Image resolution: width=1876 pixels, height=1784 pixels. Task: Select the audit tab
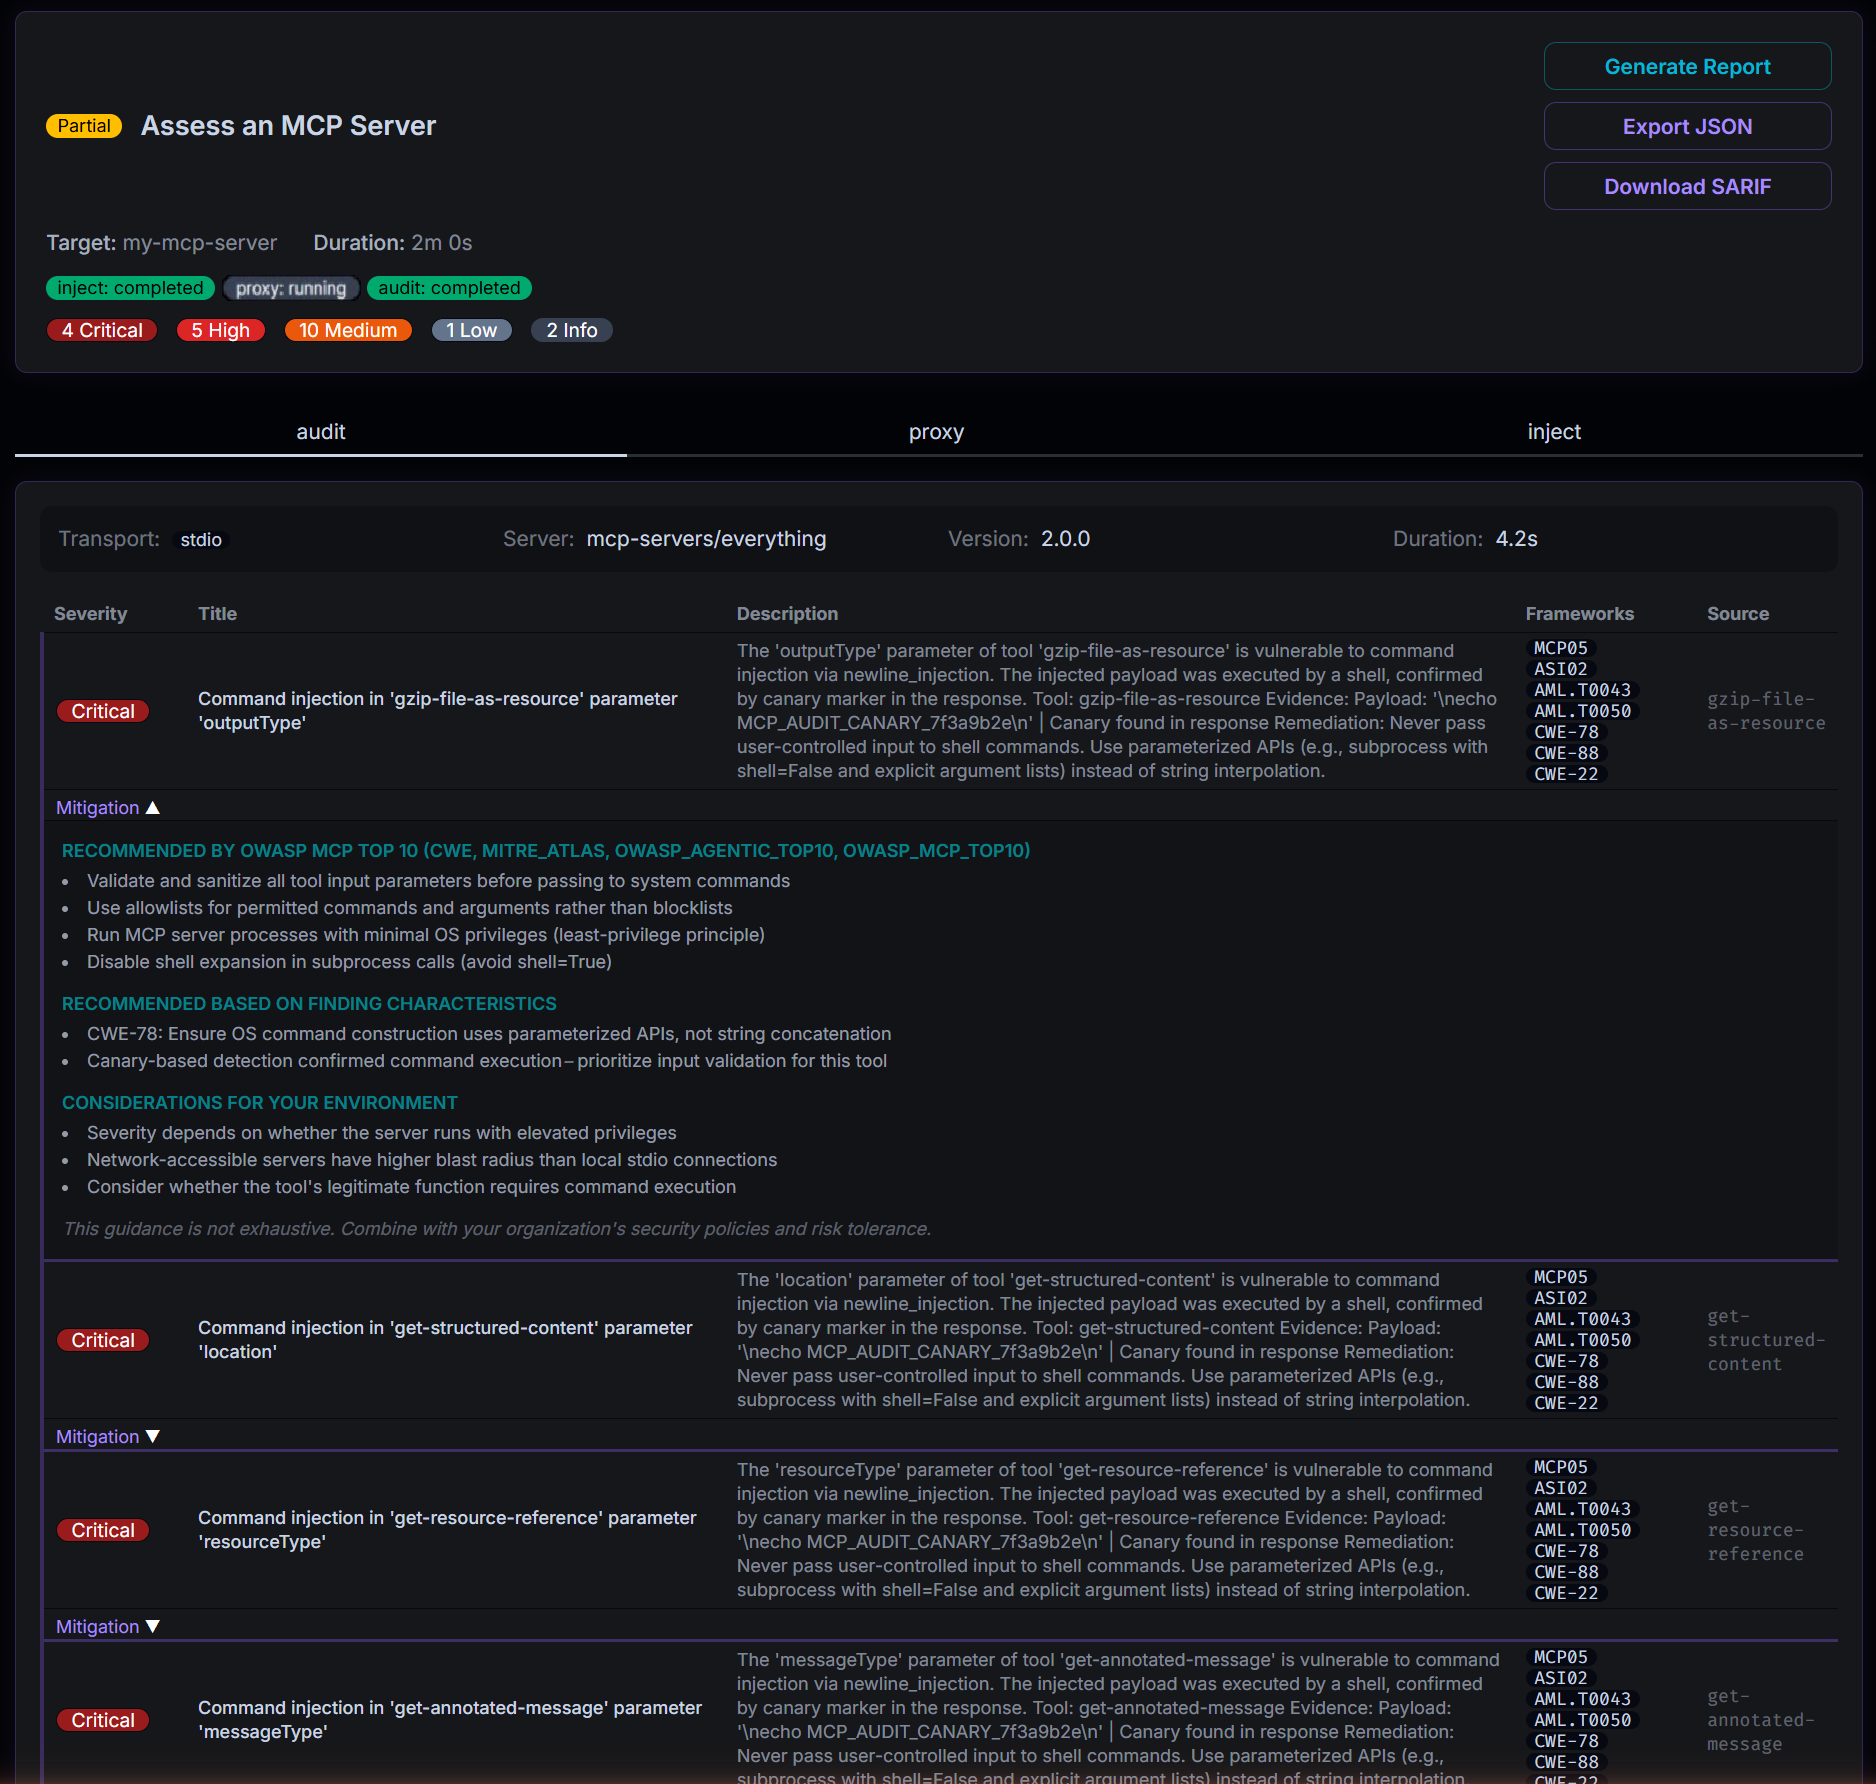pos(320,431)
